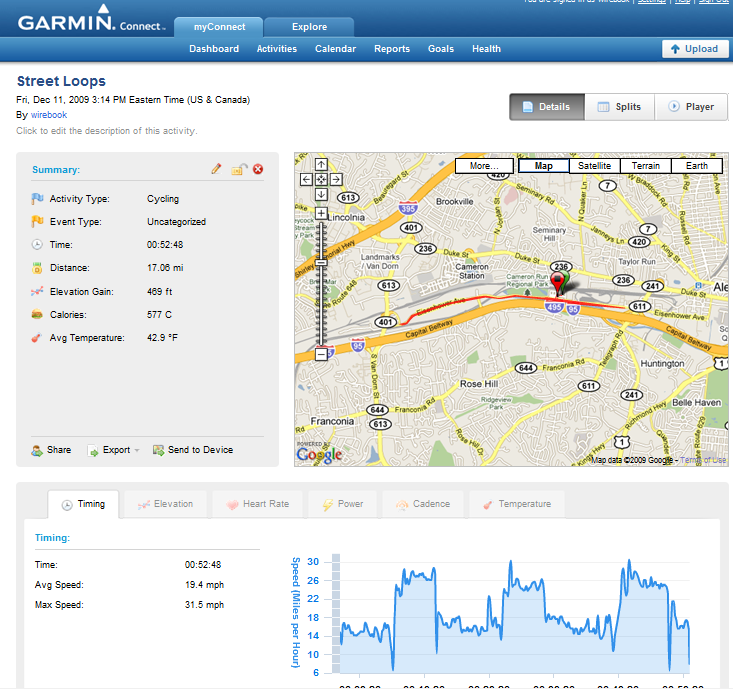
Task: Click the Calories burger icon
Action: click(x=37, y=314)
